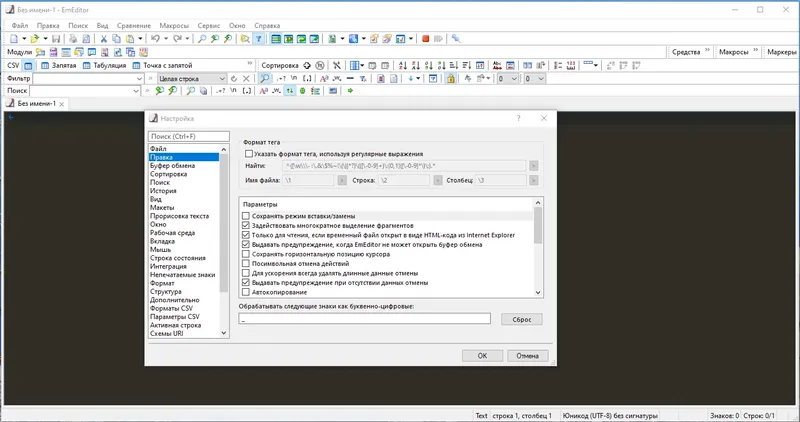
Task: Click the refresh icon in filter bar
Action: [234, 79]
